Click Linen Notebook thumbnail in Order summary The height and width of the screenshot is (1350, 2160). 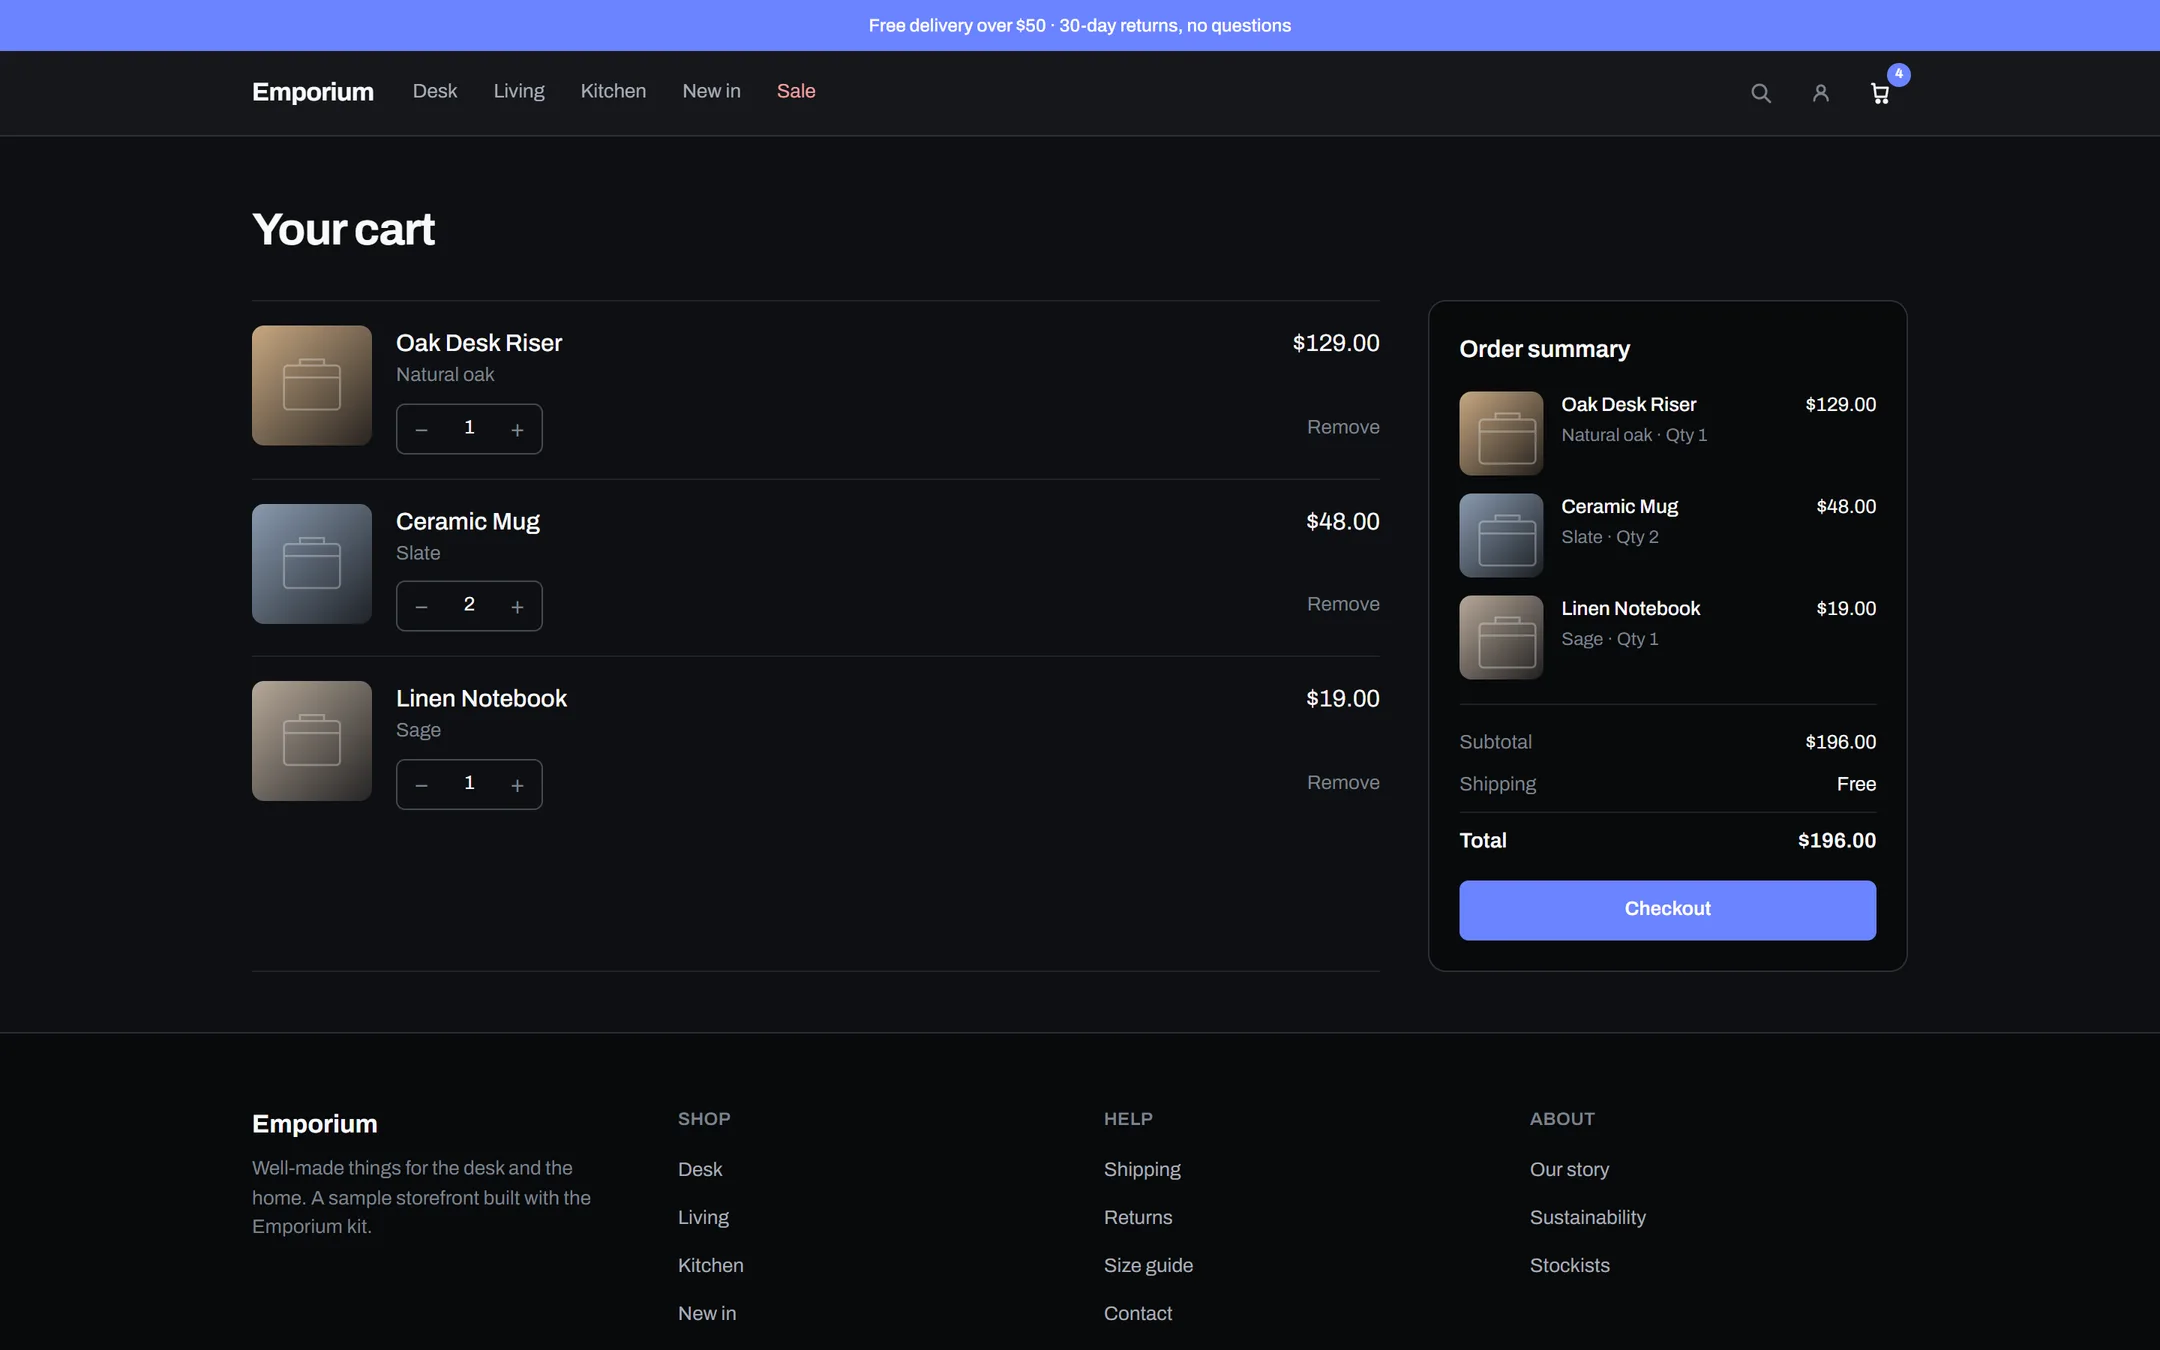click(x=1501, y=637)
